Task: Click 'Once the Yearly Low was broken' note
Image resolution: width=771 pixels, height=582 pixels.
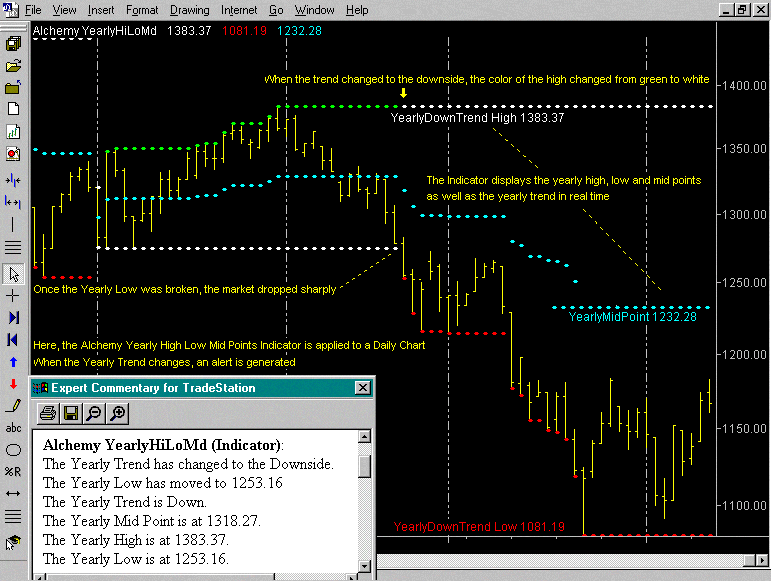Action: [184, 289]
